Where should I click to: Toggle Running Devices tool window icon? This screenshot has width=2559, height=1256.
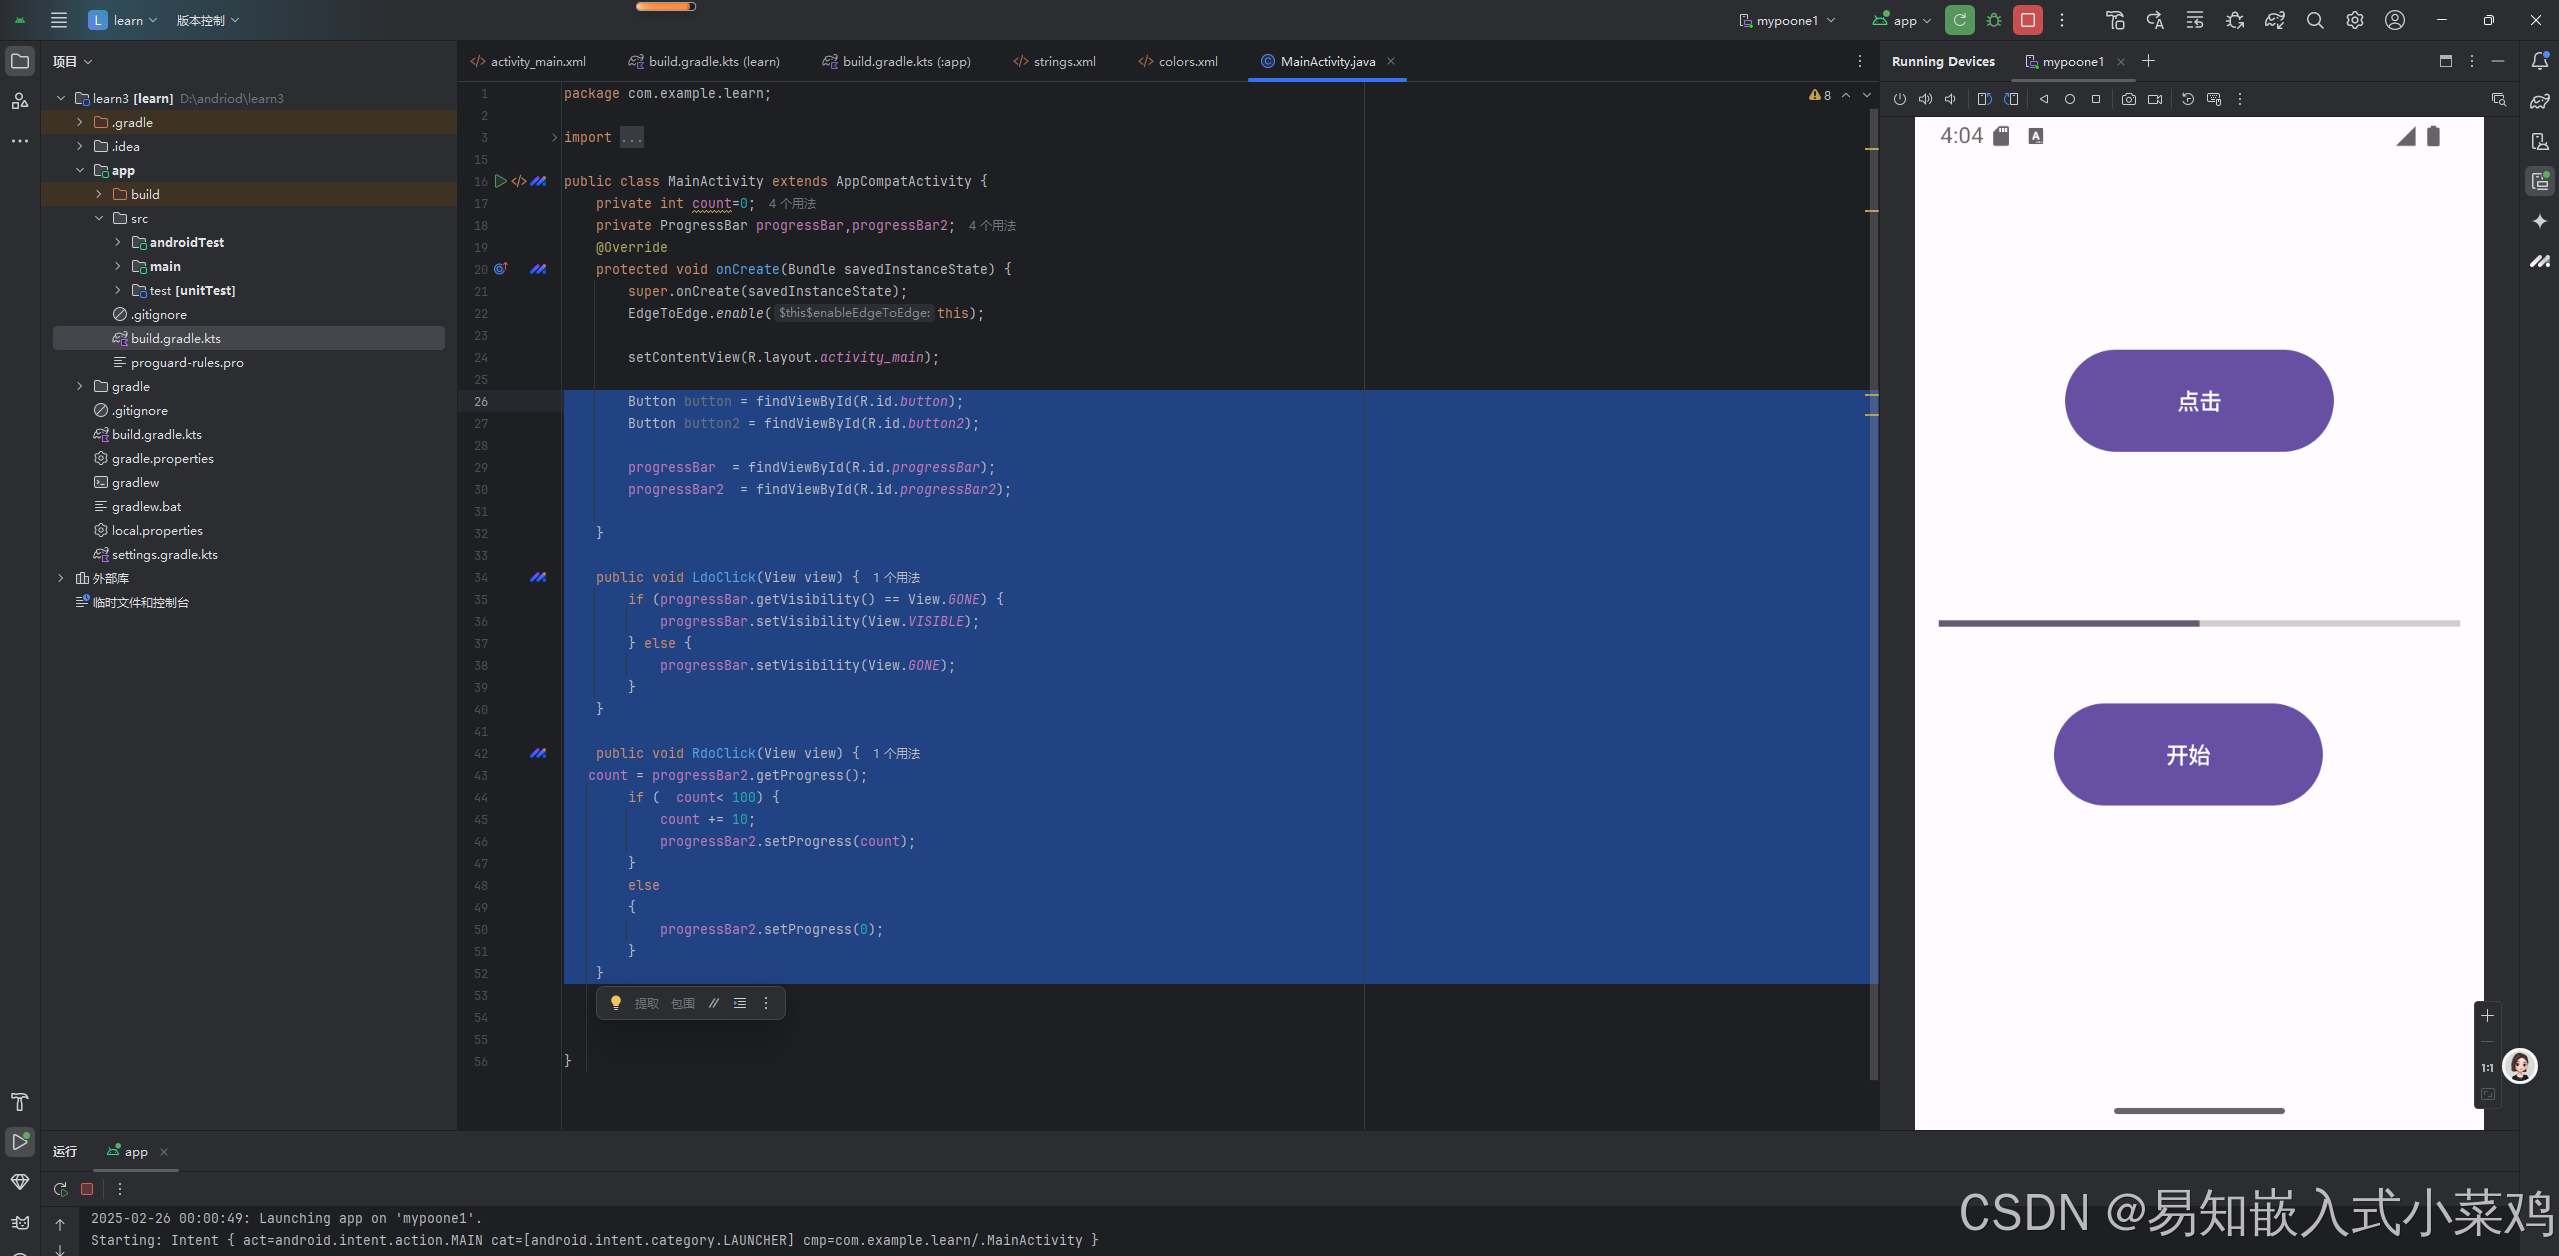coord(2539,181)
